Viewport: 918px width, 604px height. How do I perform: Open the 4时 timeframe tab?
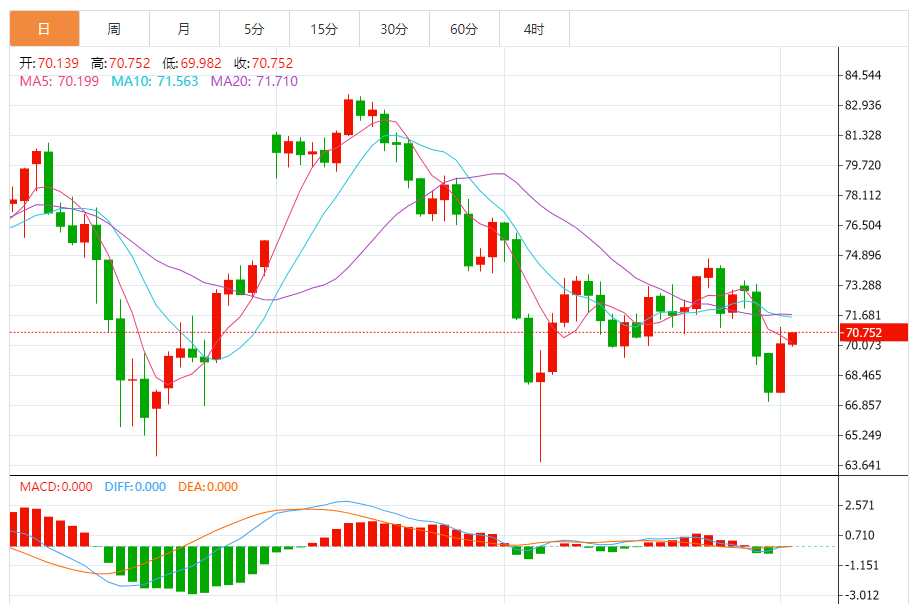(x=534, y=29)
